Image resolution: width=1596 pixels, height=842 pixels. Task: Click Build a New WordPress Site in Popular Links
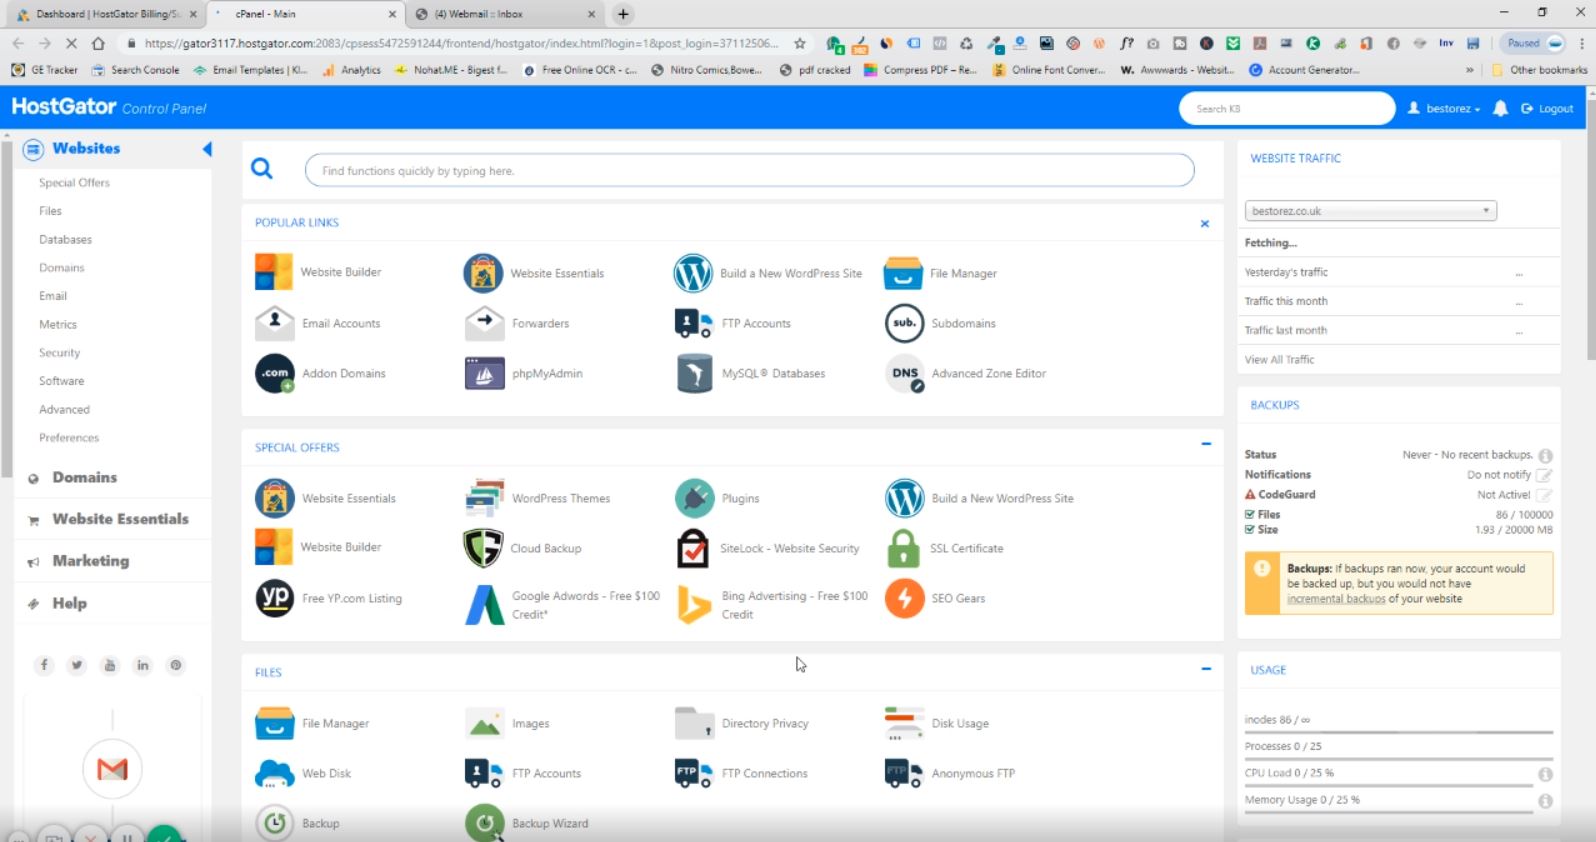768,273
